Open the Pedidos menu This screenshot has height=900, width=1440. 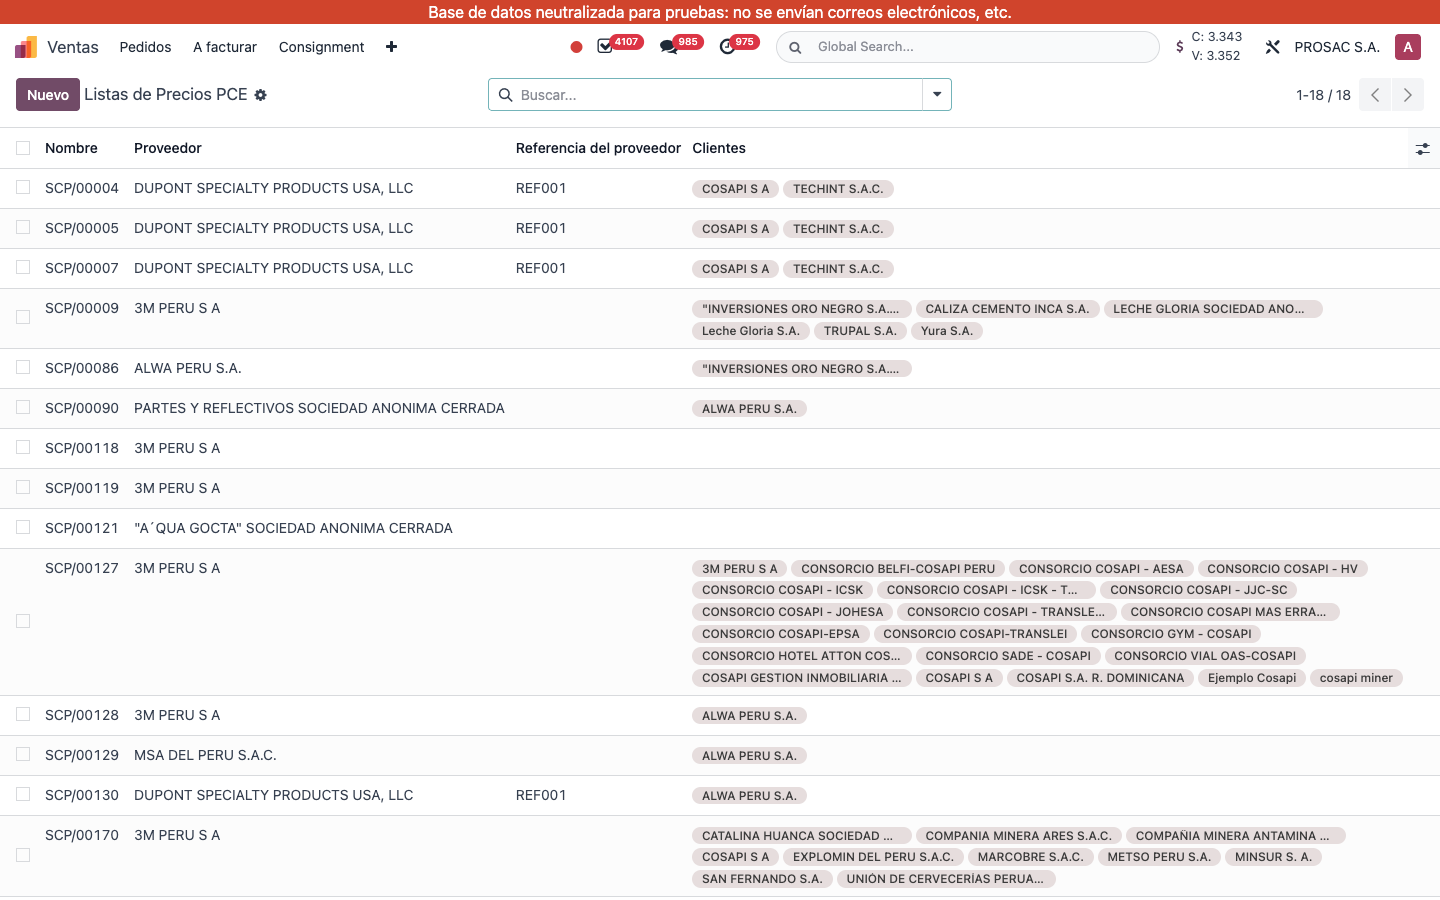click(145, 47)
